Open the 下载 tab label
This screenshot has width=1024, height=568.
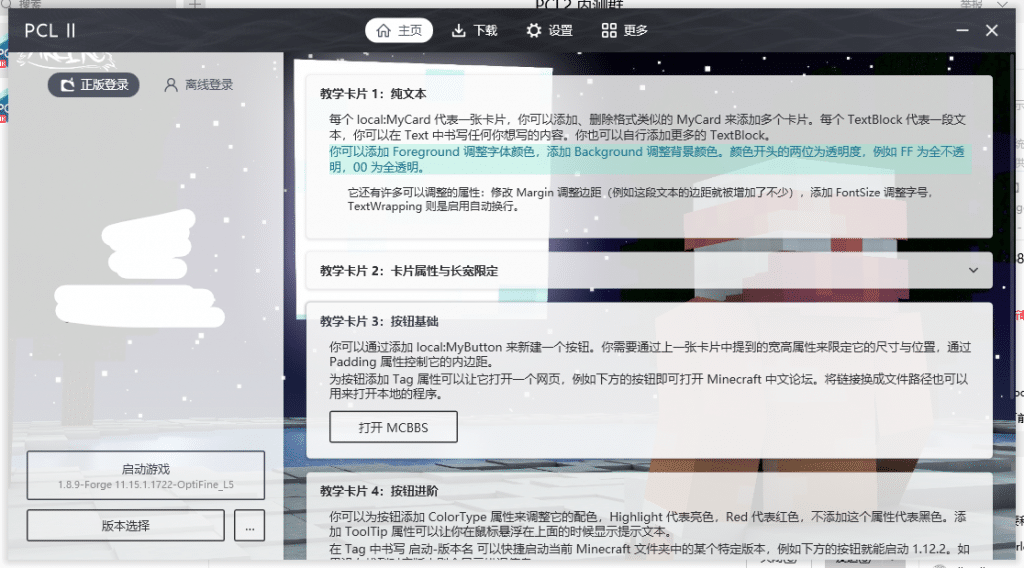click(484, 31)
